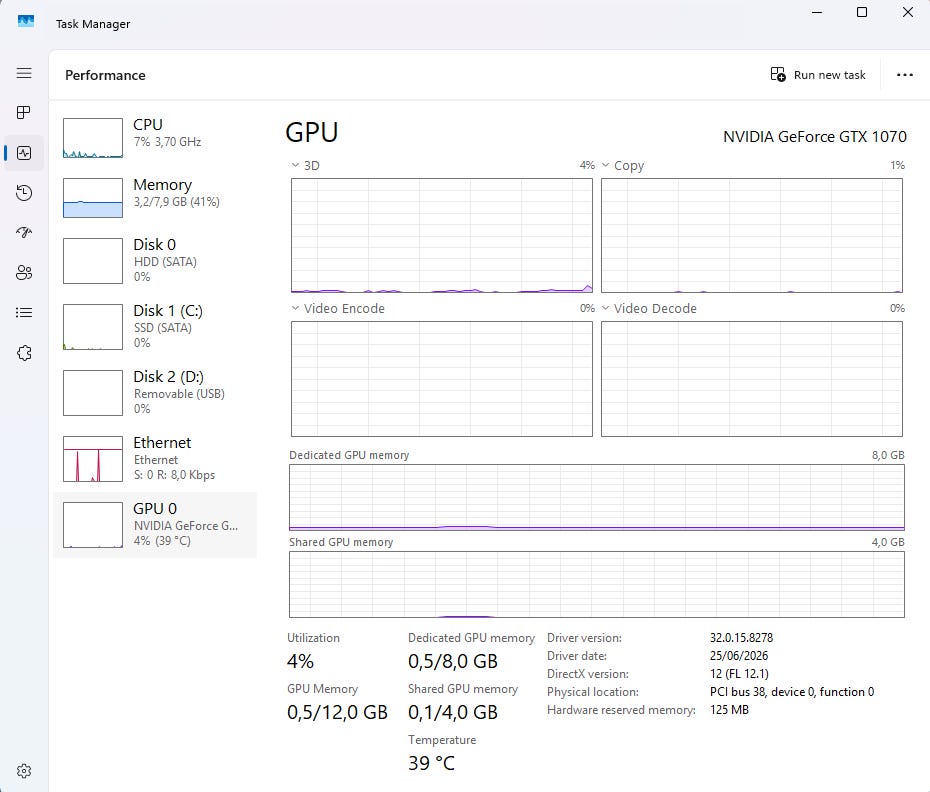This screenshot has height=792, width=930.
Task: Select the Performance page icon
Action: click(x=24, y=153)
